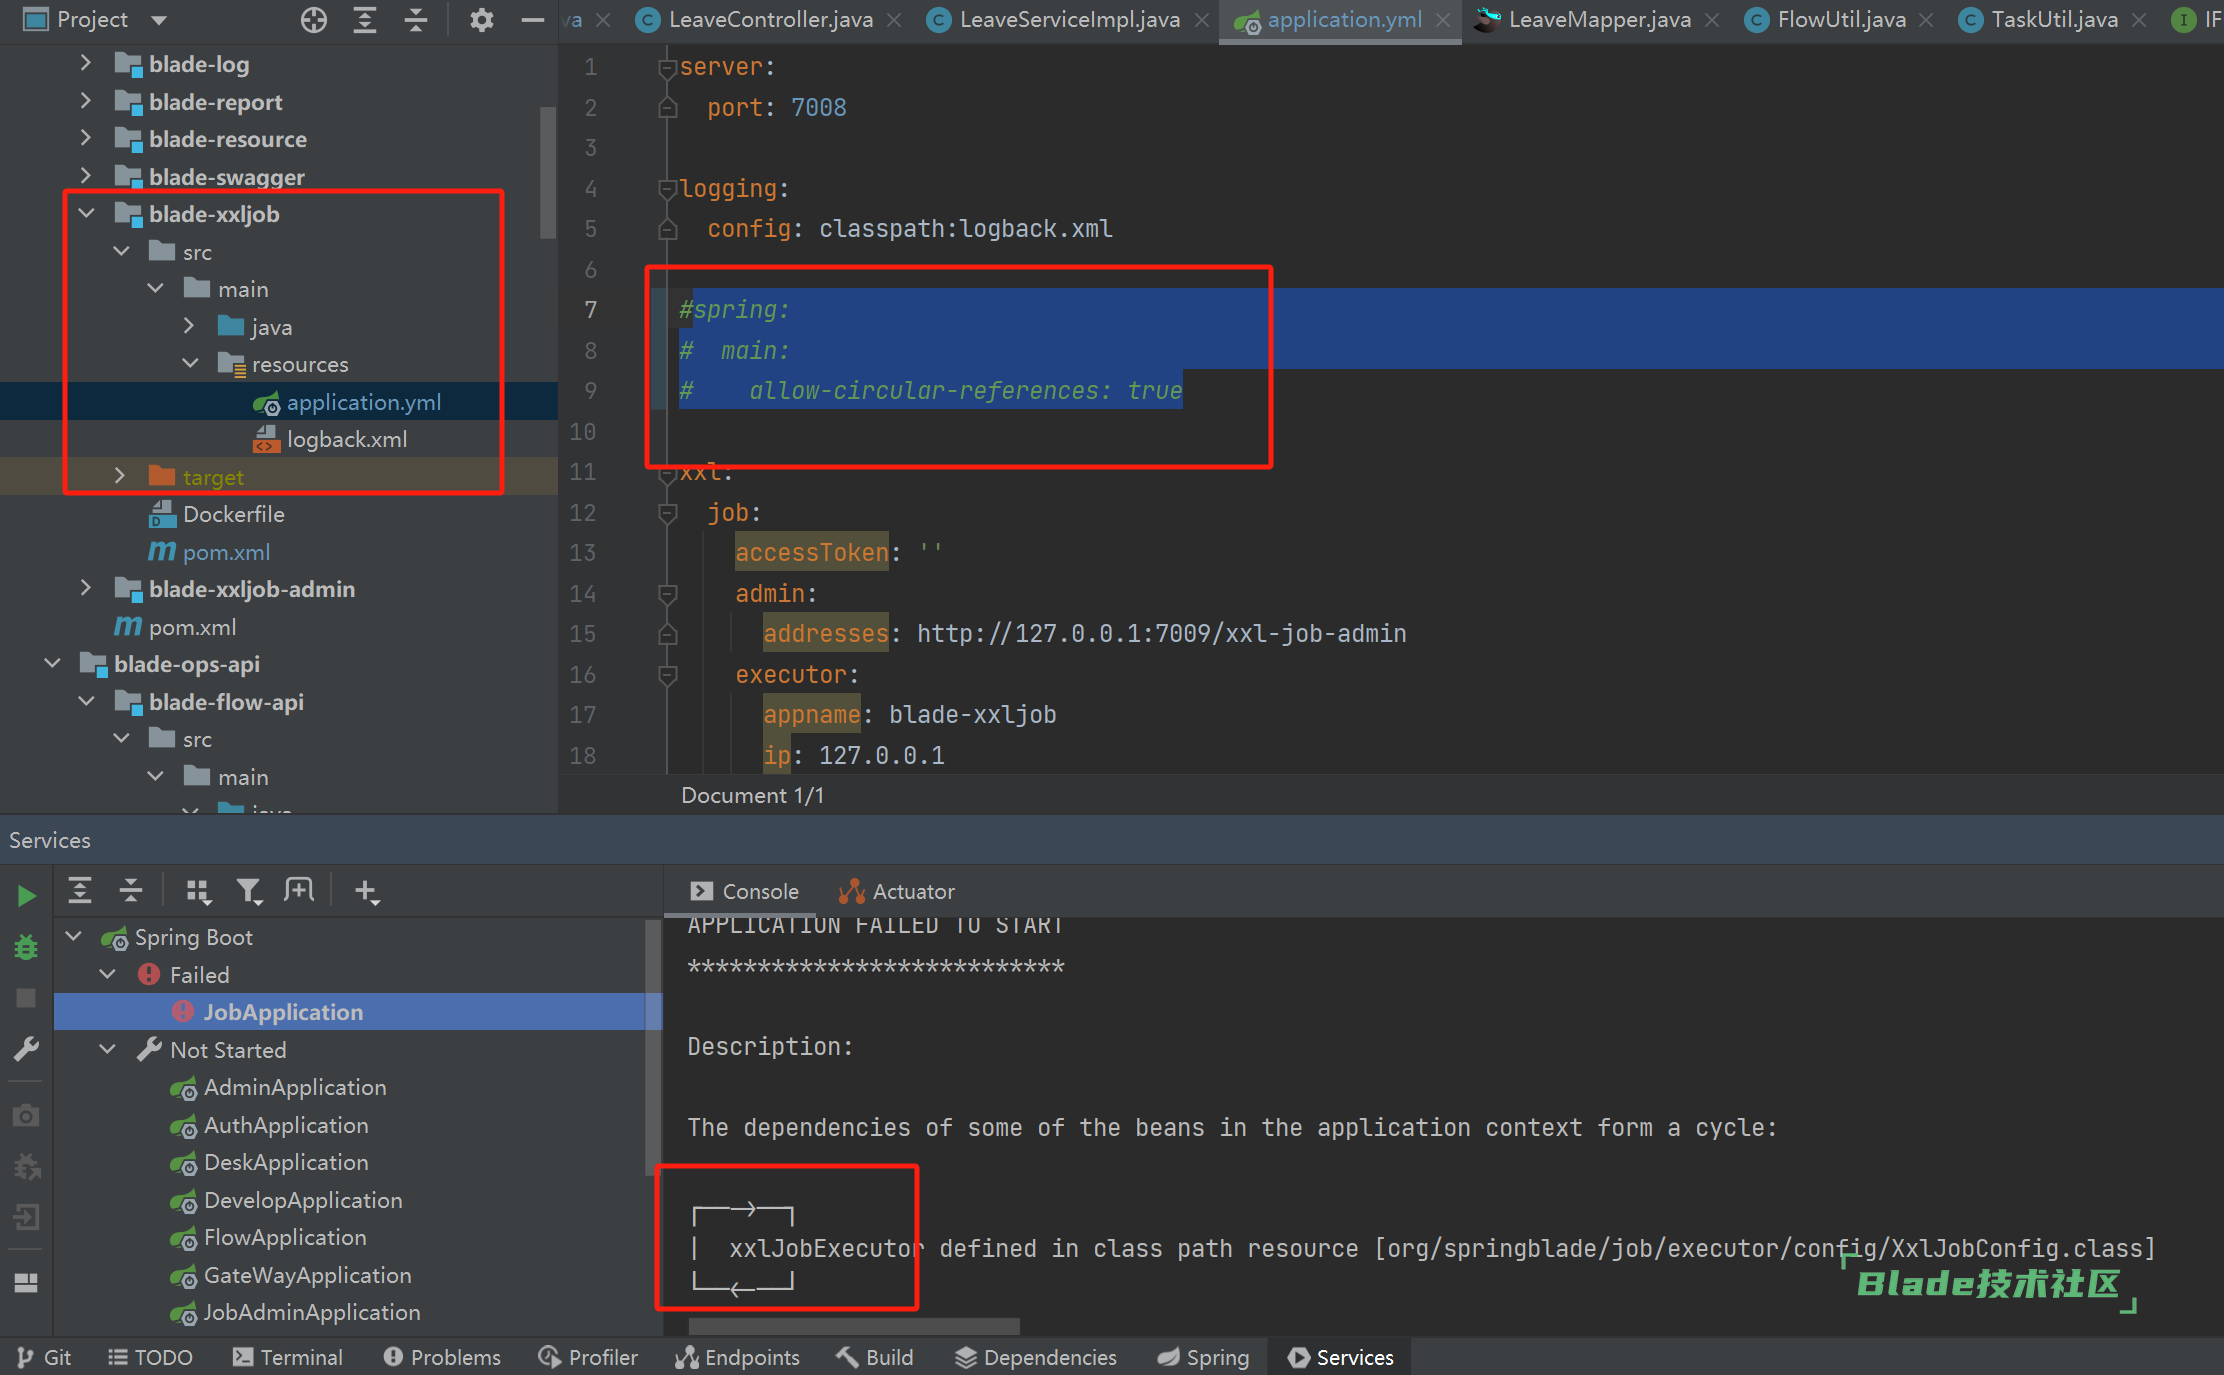
Task: Close the FlowUtil.java tab
Action: tap(1926, 20)
